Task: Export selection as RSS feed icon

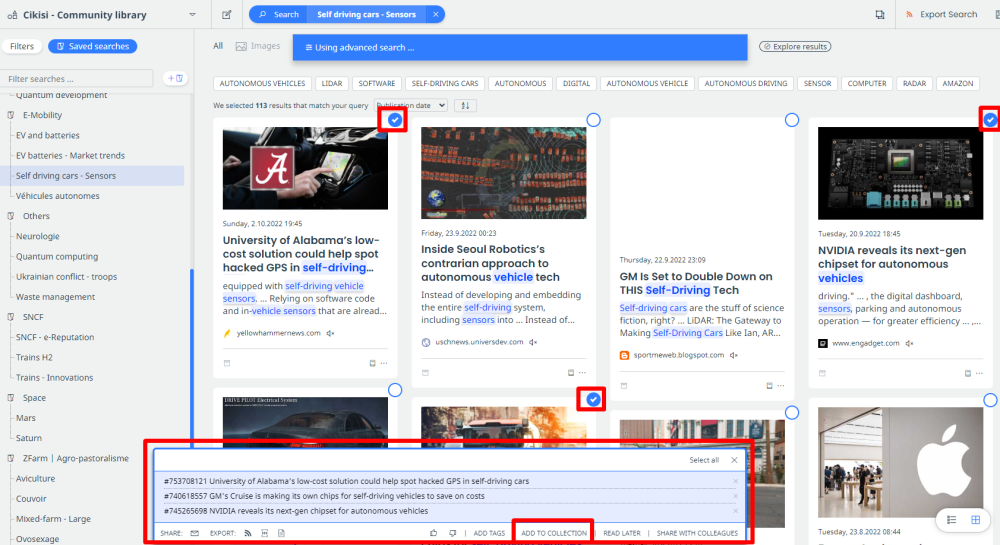Action: click(x=248, y=533)
